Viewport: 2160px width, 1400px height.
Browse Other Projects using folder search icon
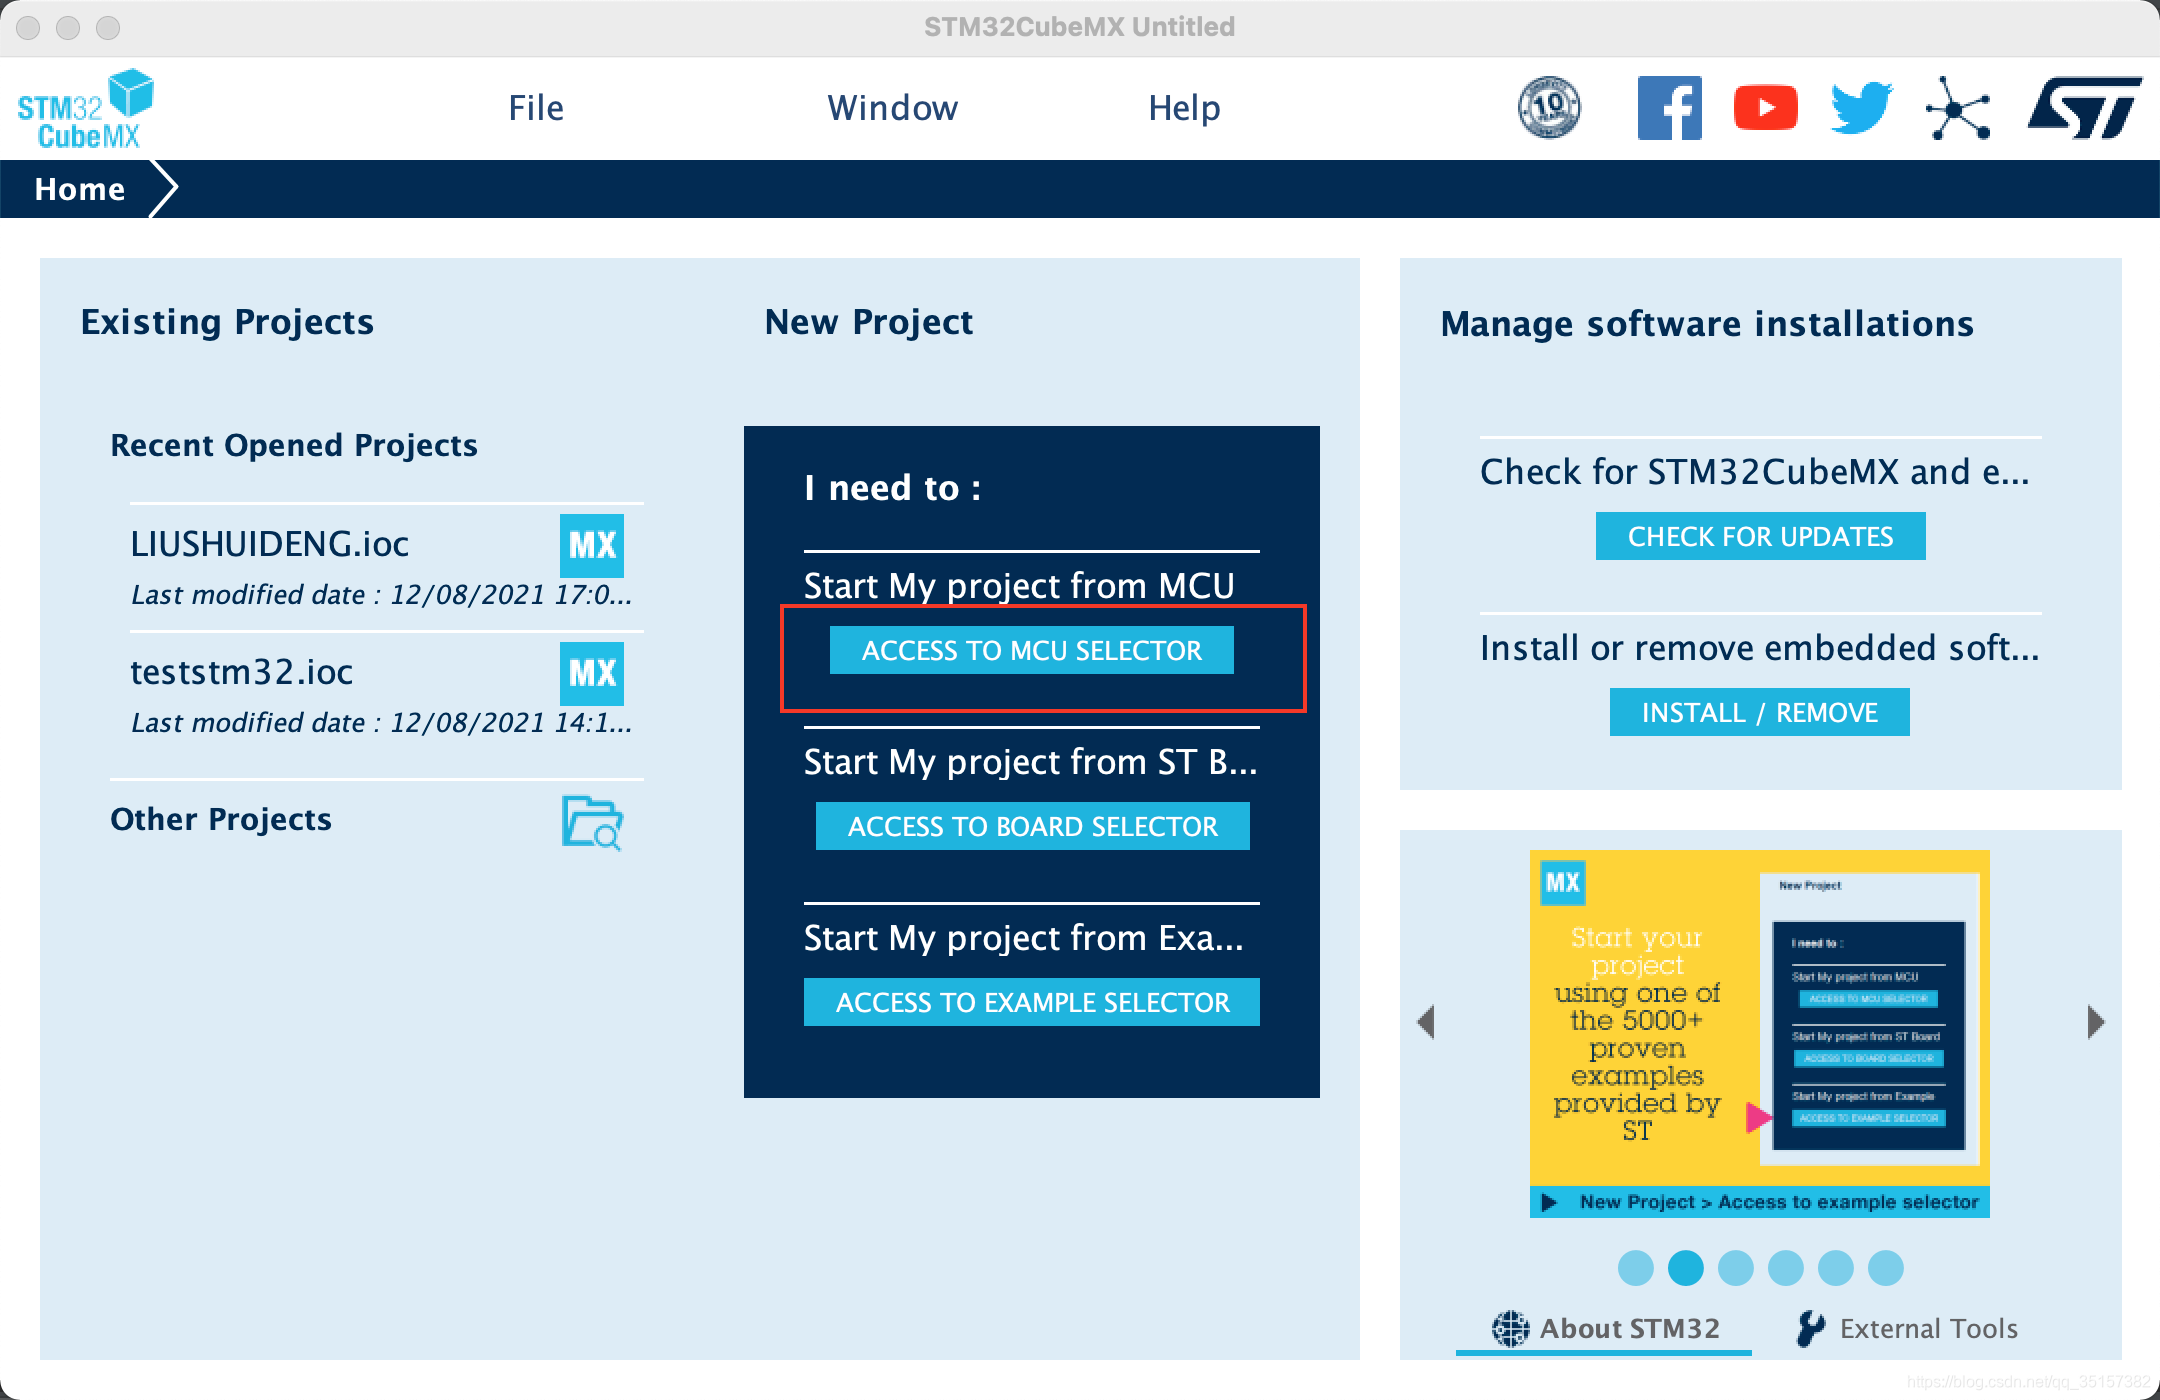(592, 823)
